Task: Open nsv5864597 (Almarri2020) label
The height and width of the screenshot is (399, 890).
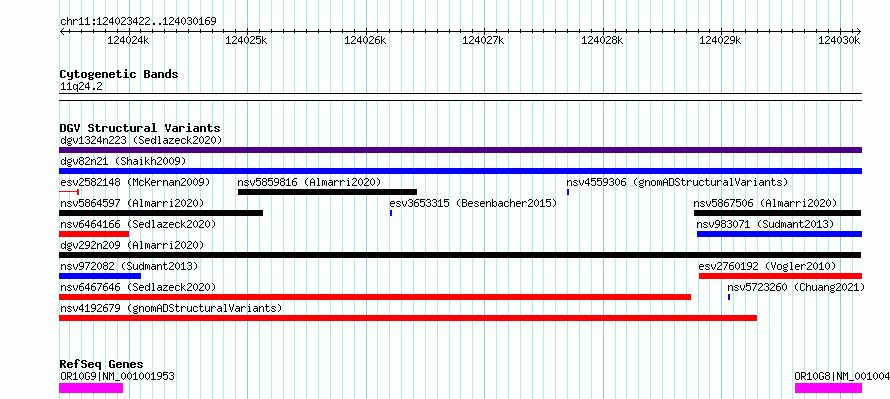Action: pyautogui.click(x=132, y=203)
